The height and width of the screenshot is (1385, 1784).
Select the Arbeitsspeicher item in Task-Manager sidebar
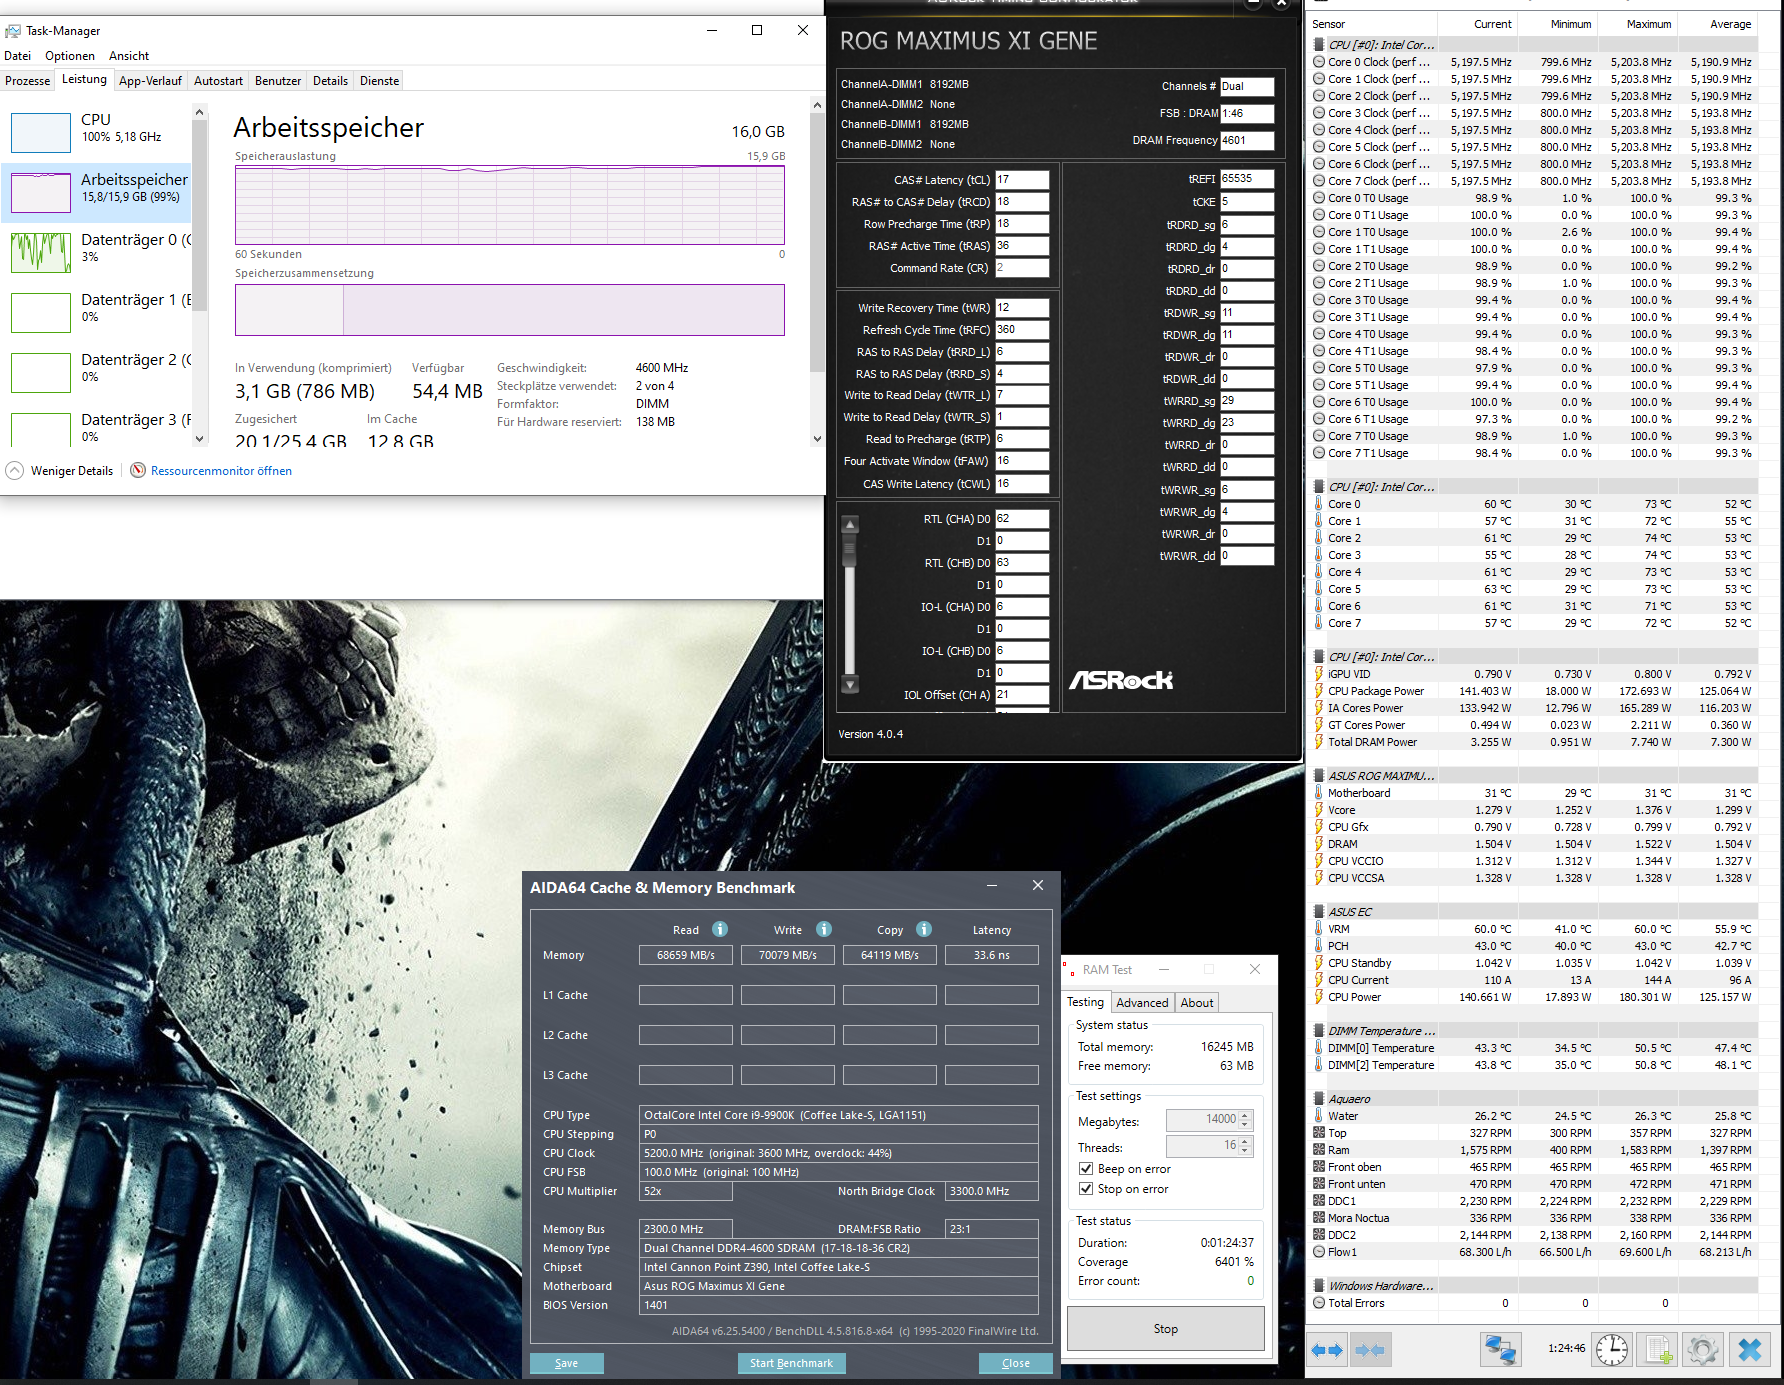[98, 192]
